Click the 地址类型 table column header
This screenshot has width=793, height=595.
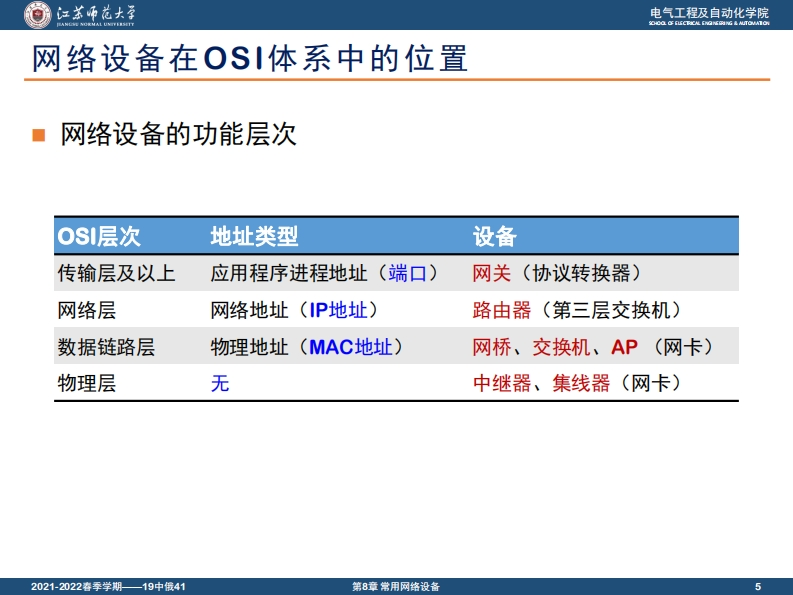[254, 236]
